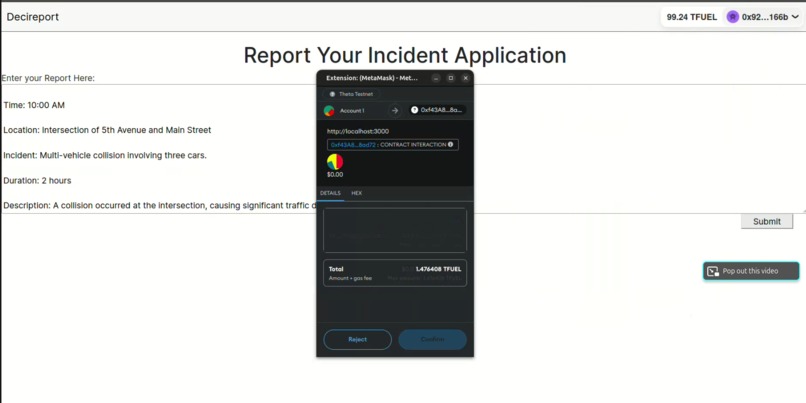Click the 'Description: A collision occurred' line
This screenshot has height=403, width=806.
[159, 206]
